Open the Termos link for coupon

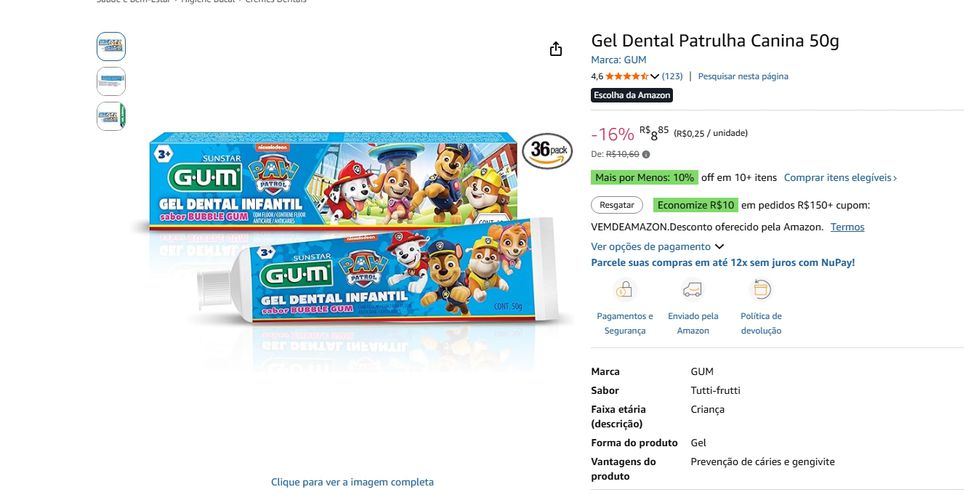coord(847,227)
